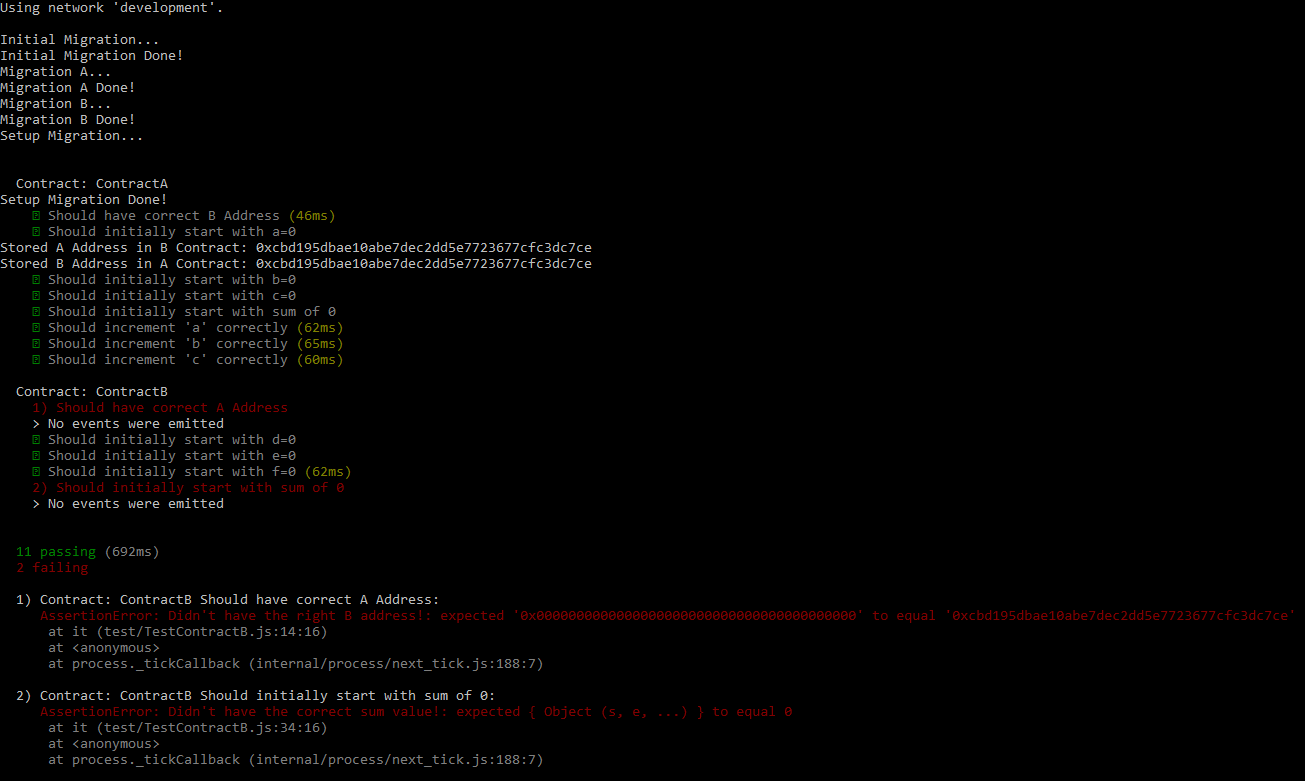
Task: Select 'Should initially start with b=0' line
Action: [x=164, y=280]
